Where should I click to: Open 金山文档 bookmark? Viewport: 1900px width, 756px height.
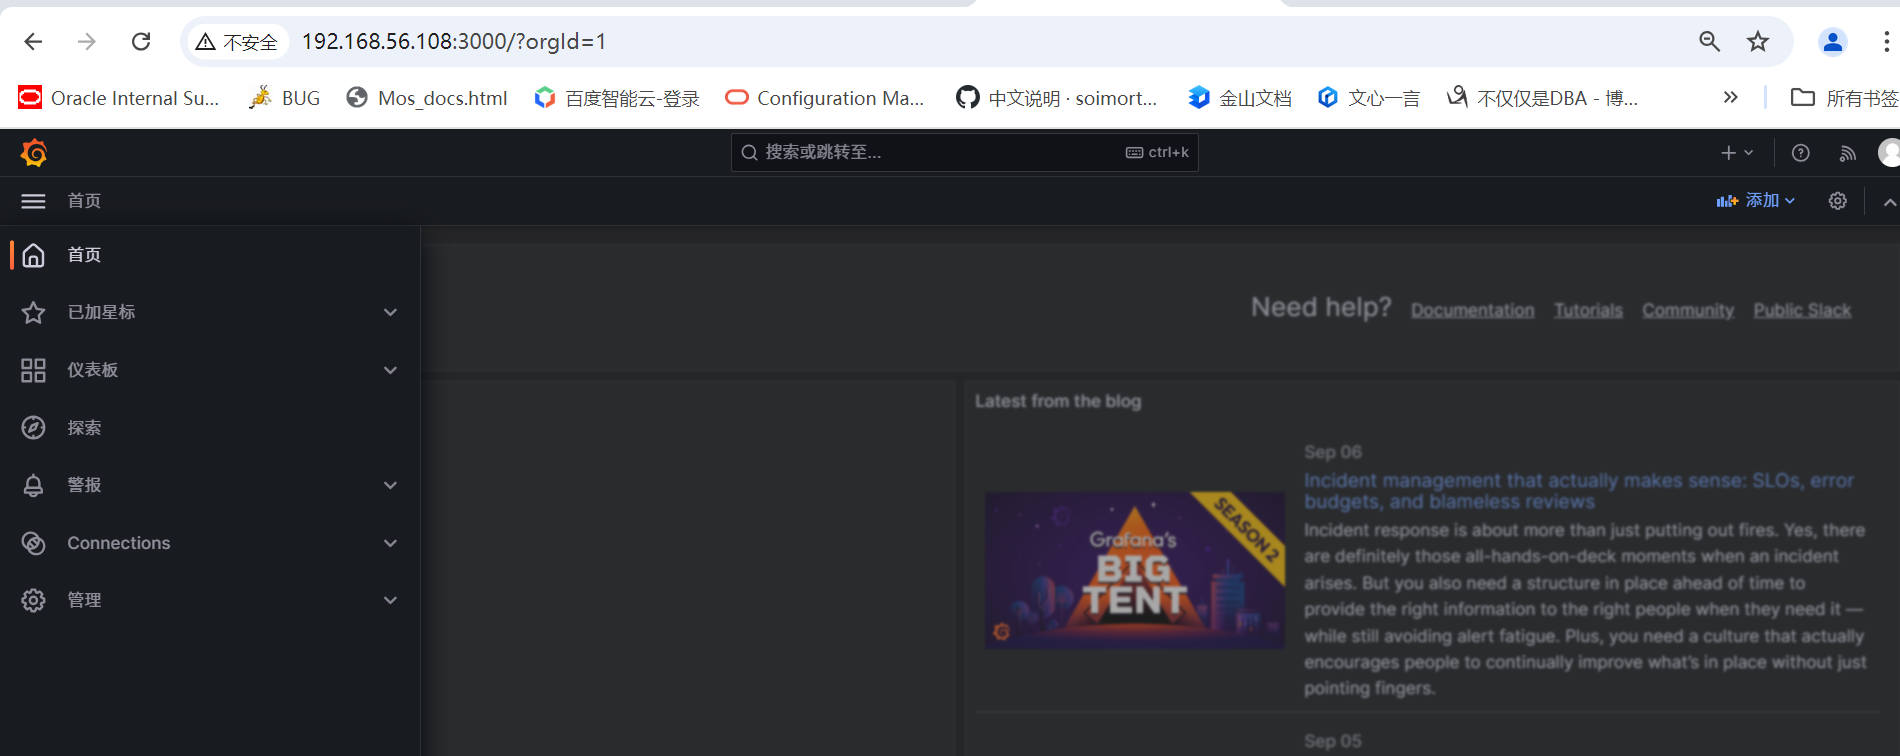coord(1240,98)
